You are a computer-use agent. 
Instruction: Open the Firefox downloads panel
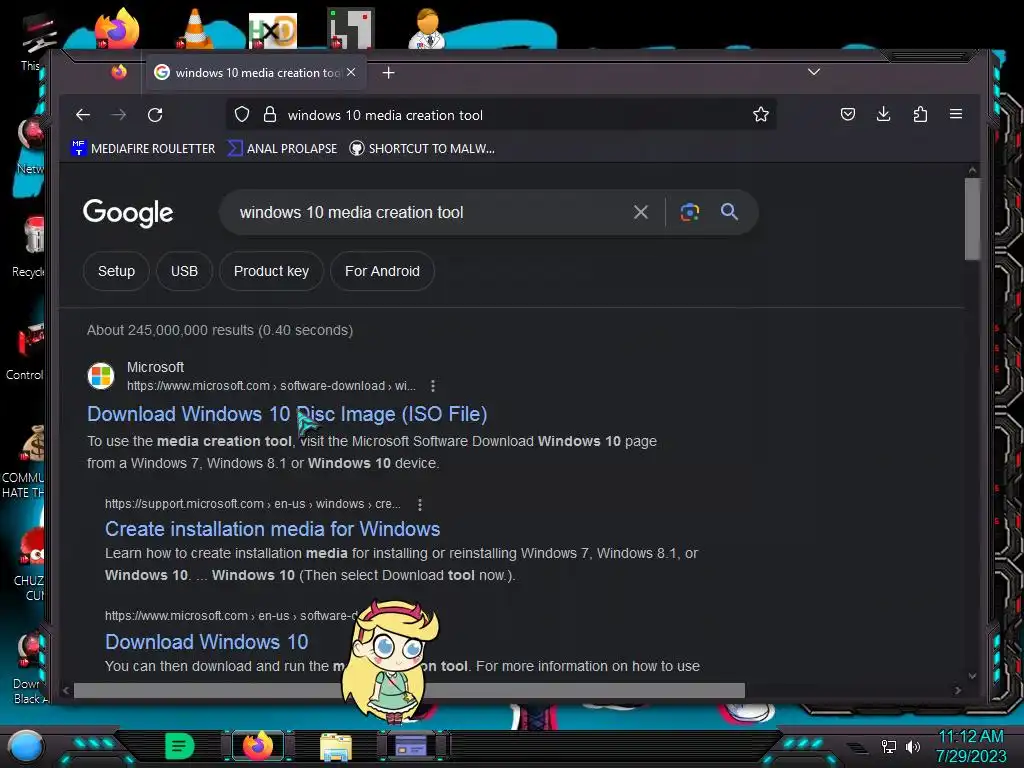click(x=884, y=115)
